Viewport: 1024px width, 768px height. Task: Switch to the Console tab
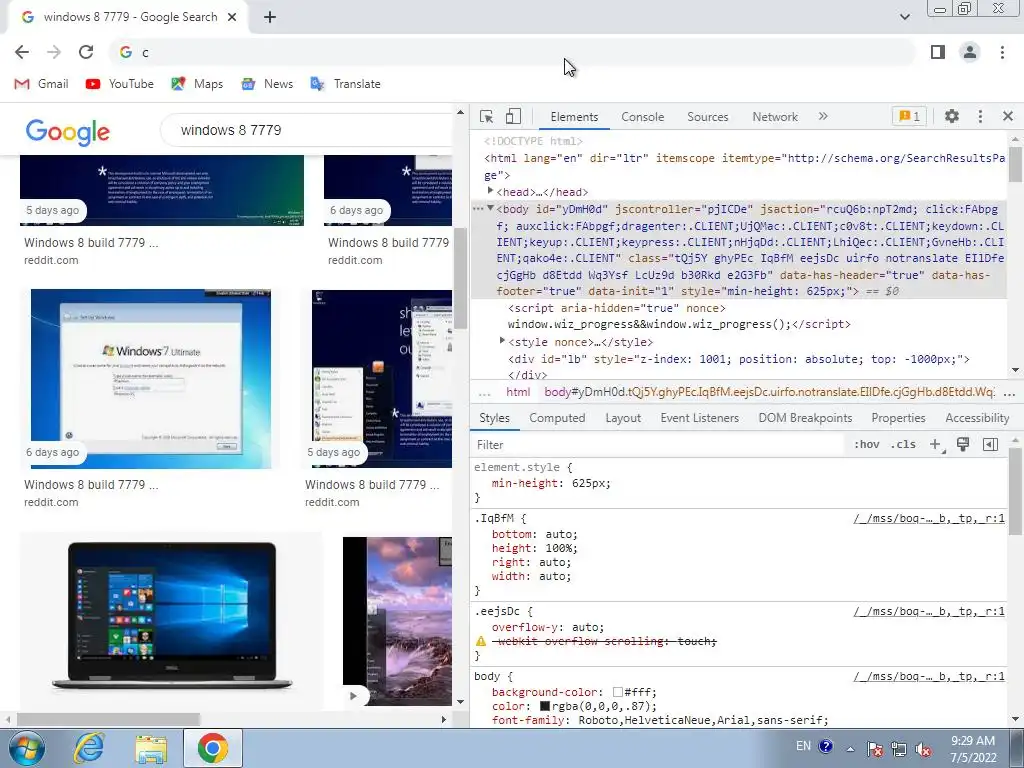[643, 117]
